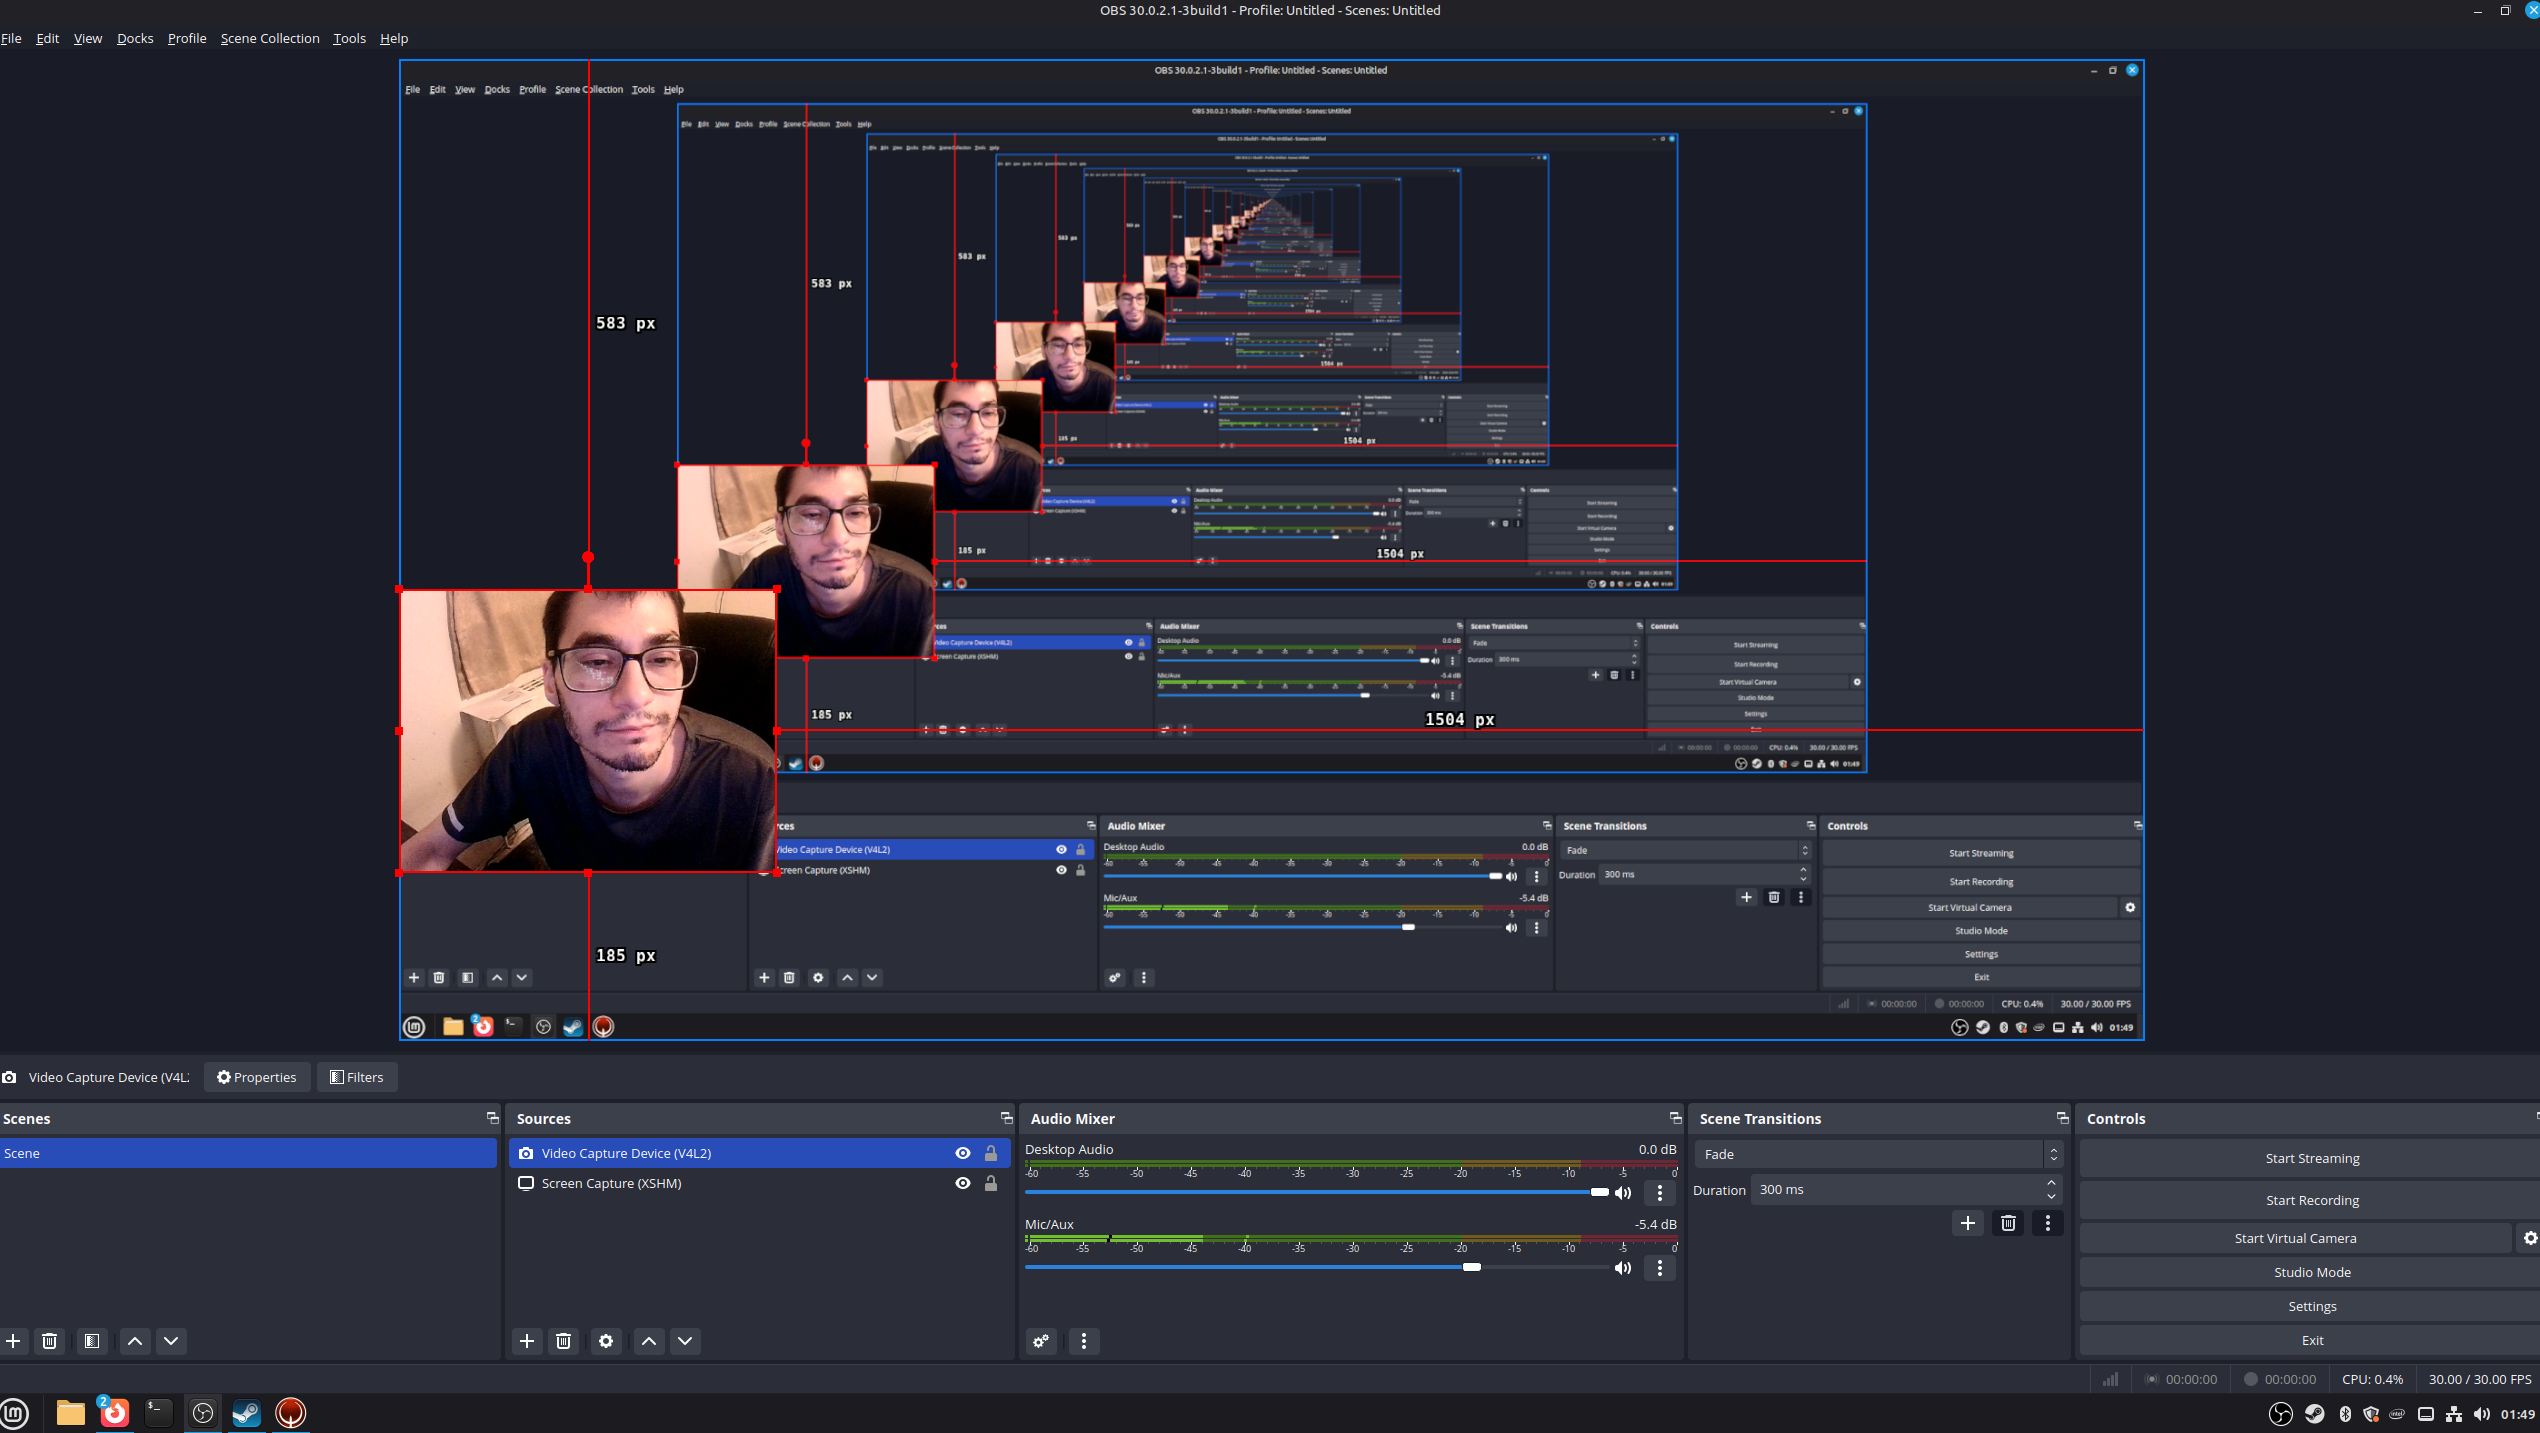The height and width of the screenshot is (1433, 2540).
Task: Open the Edit menu
Action: pyautogui.click(x=48, y=38)
